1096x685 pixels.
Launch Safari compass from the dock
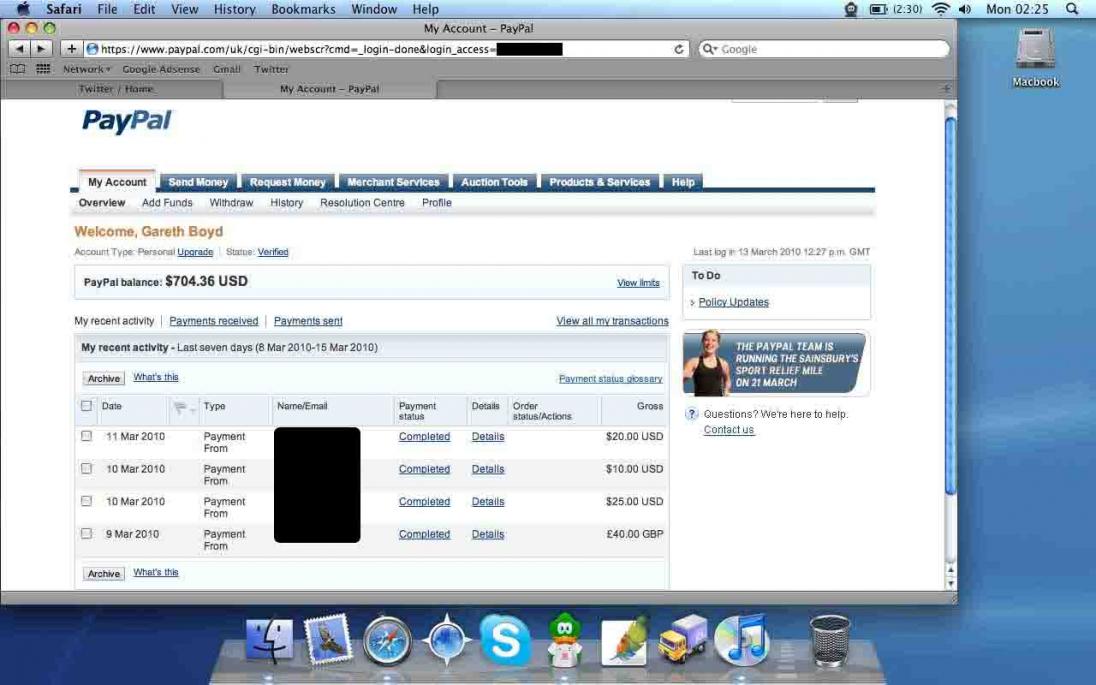tap(387, 640)
